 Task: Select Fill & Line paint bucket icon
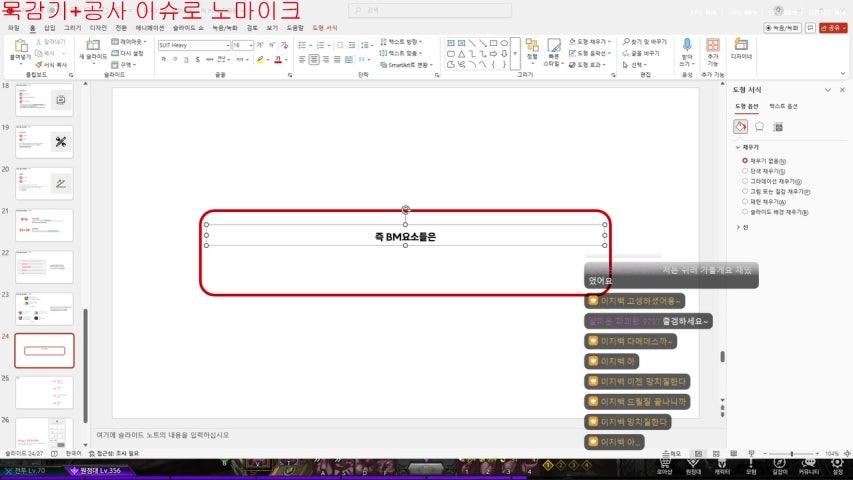click(x=741, y=127)
